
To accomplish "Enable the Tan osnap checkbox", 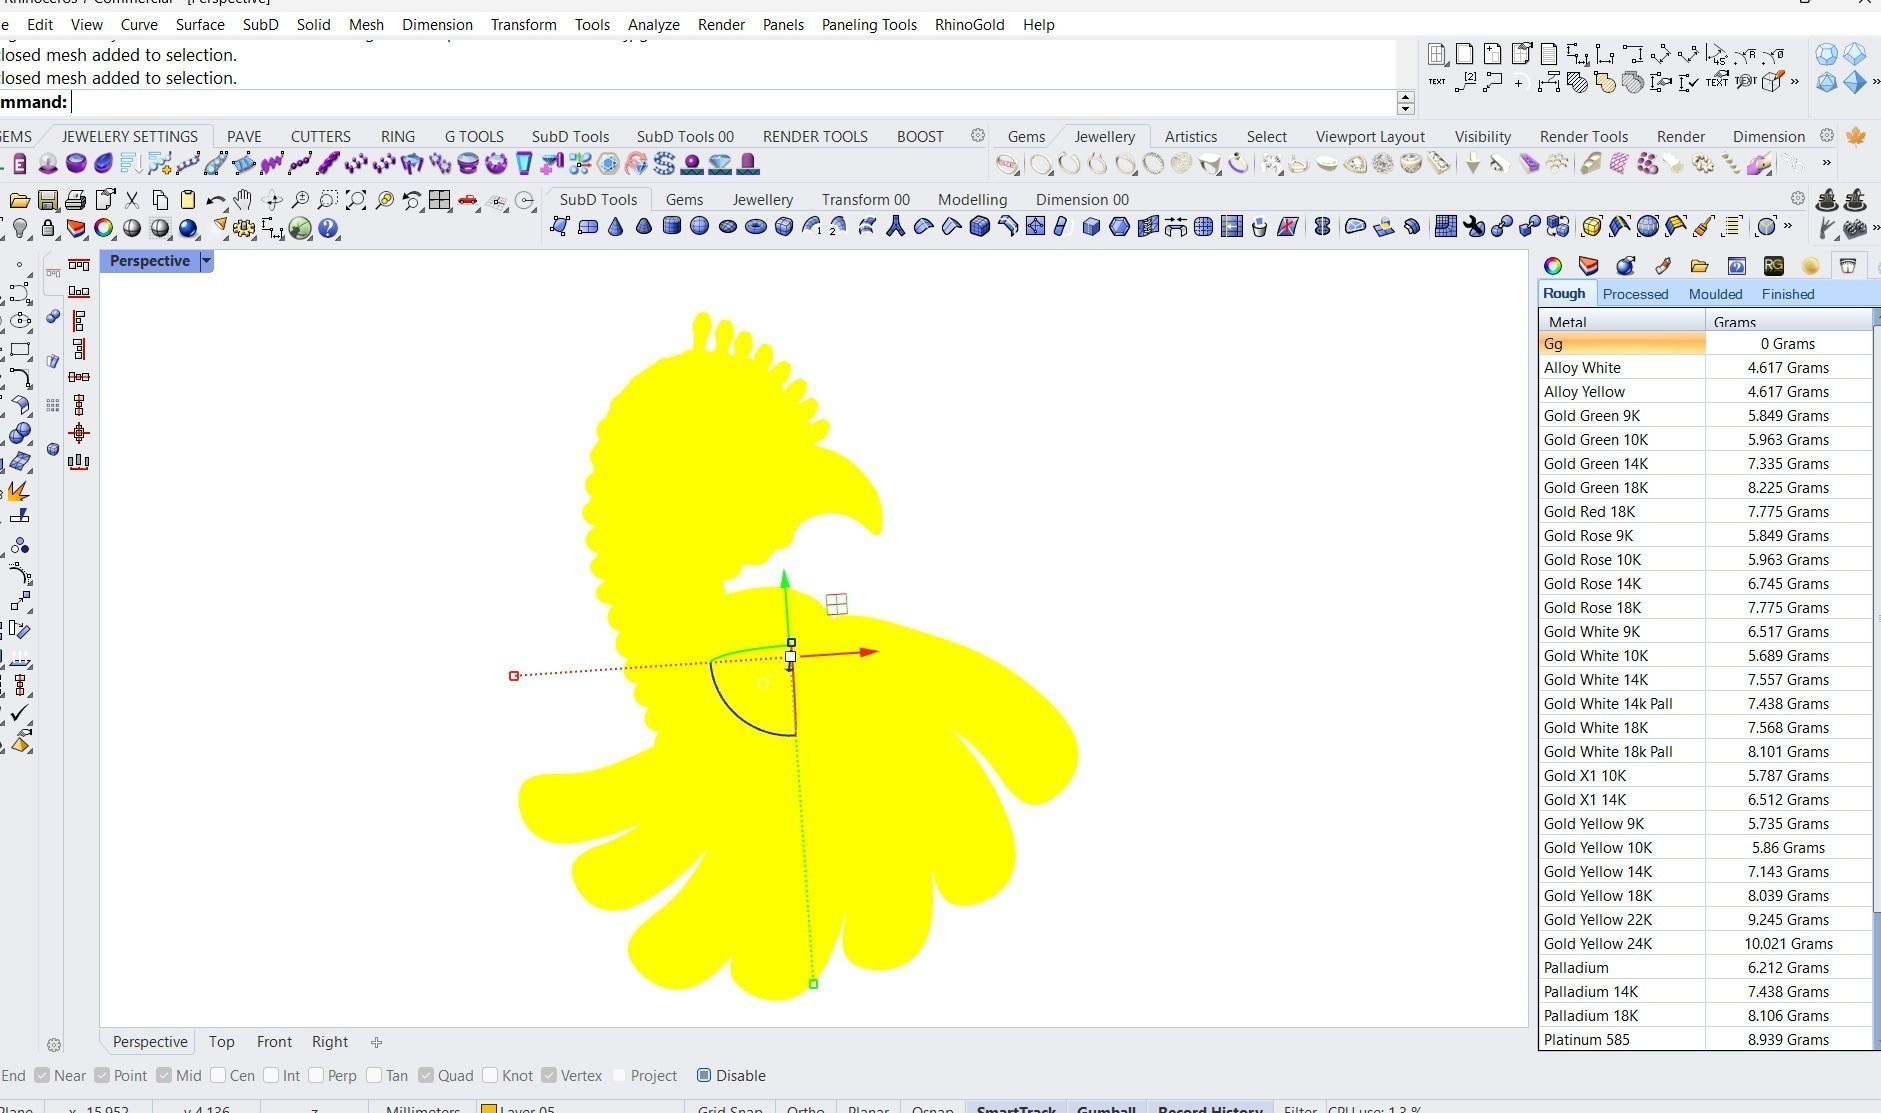I will [x=374, y=1075].
